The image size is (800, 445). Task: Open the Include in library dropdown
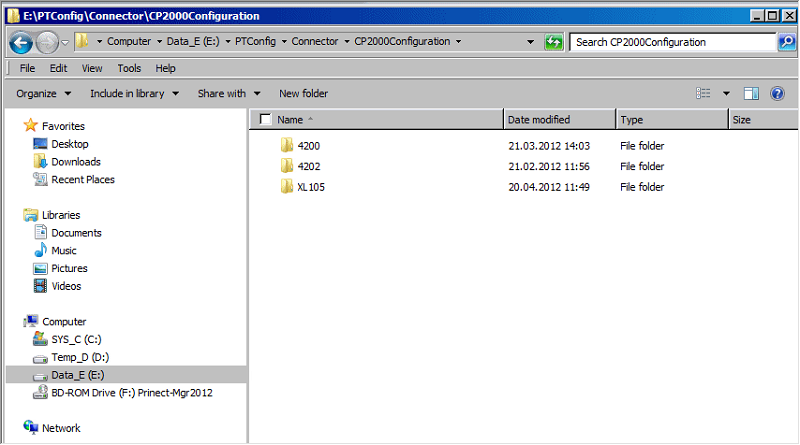[x=134, y=93]
